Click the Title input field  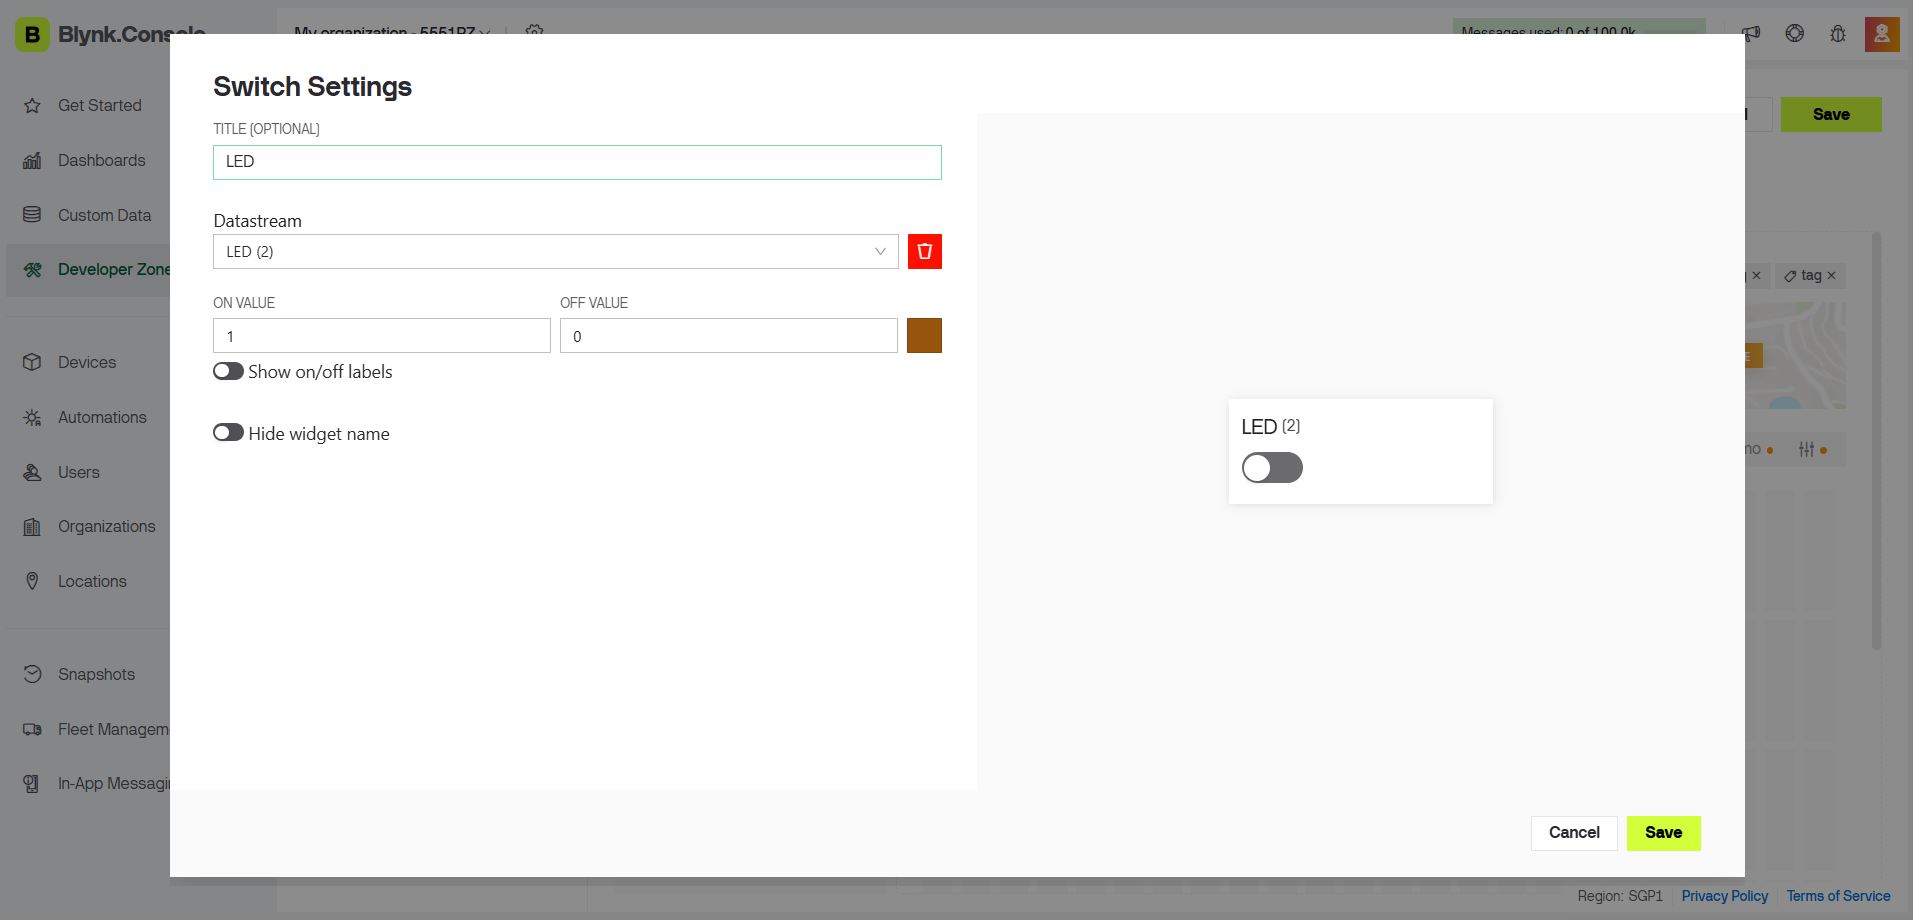point(577,162)
